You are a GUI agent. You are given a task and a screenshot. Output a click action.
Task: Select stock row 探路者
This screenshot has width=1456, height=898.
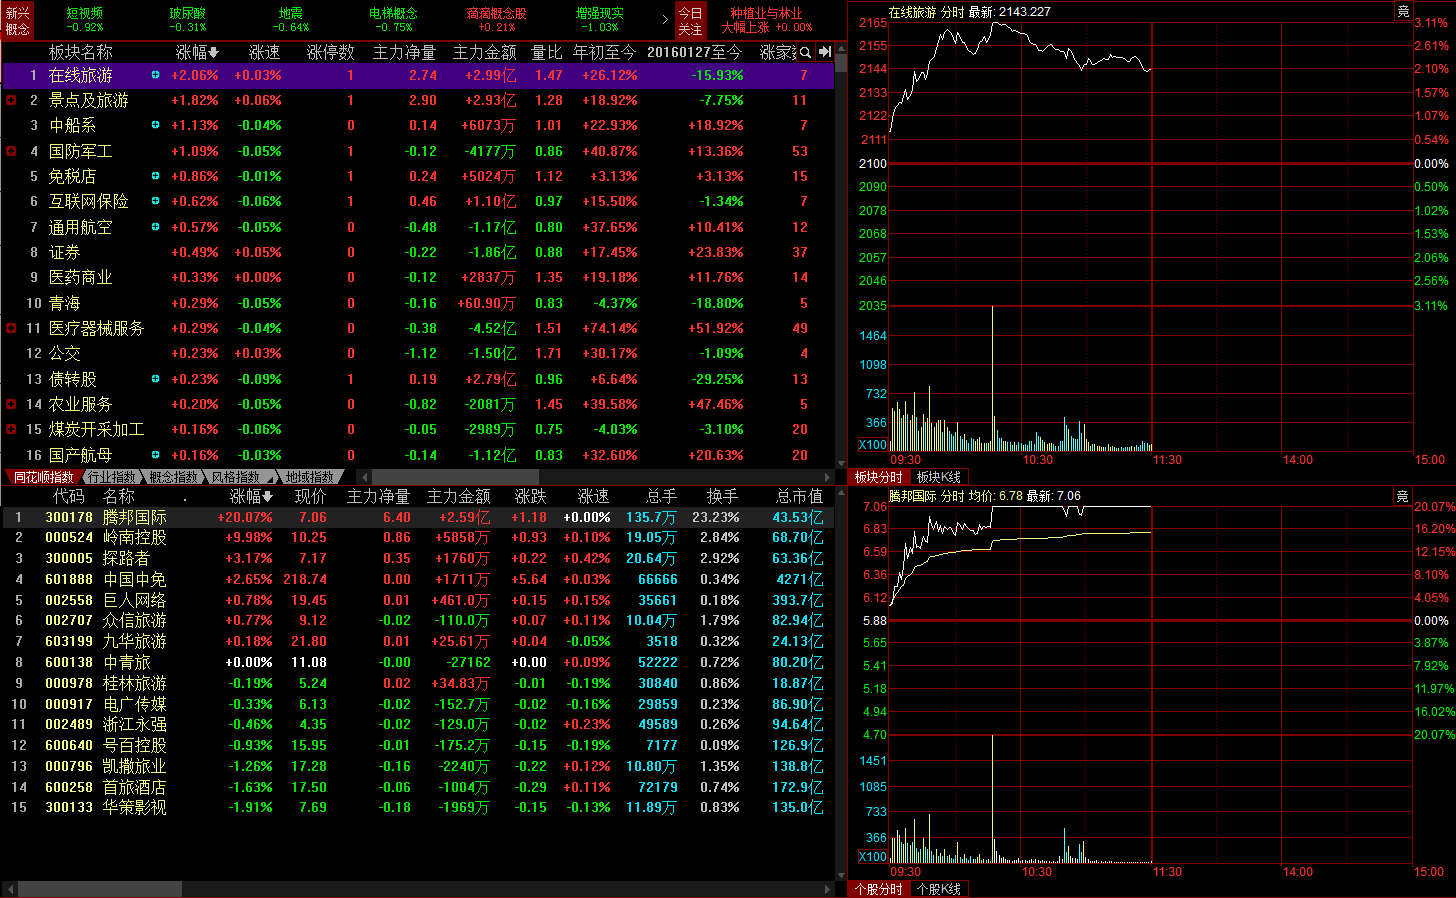[x=417, y=558]
